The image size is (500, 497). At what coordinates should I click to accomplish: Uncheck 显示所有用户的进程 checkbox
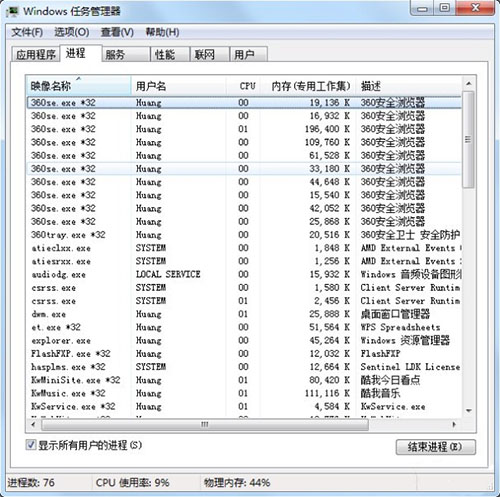point(31,445)
